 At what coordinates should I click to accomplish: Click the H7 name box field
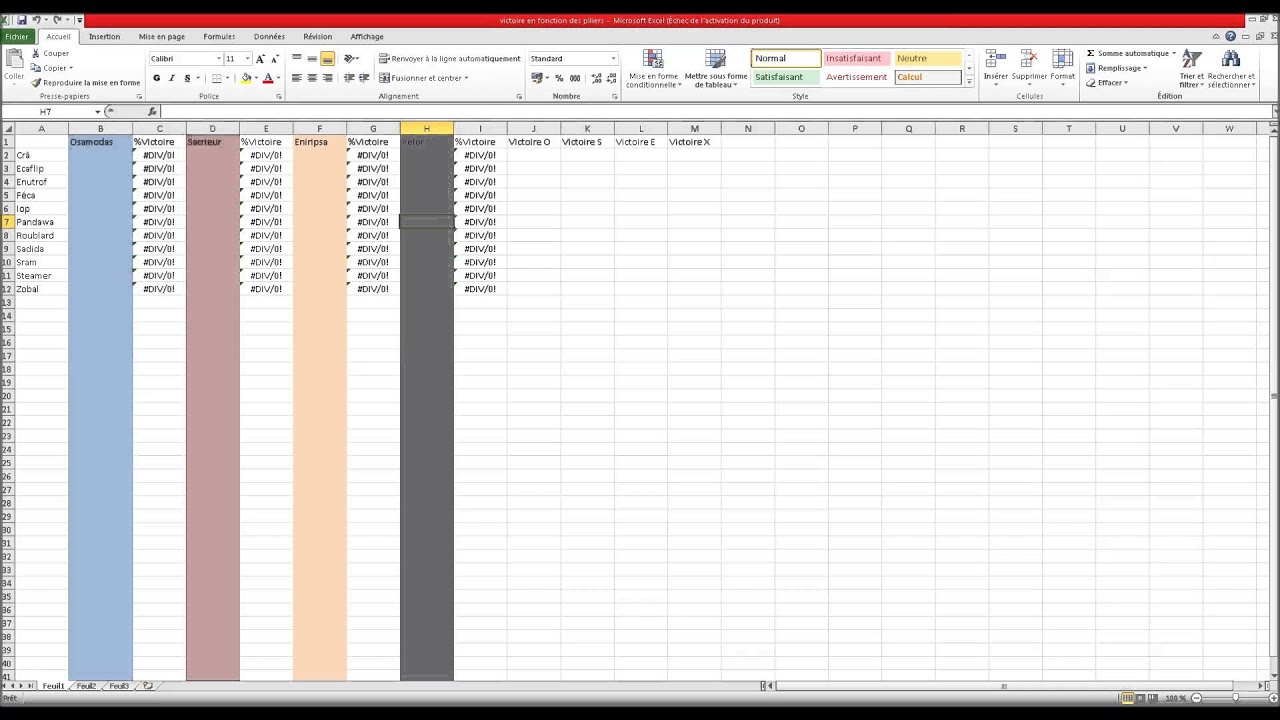pos(47,112)
